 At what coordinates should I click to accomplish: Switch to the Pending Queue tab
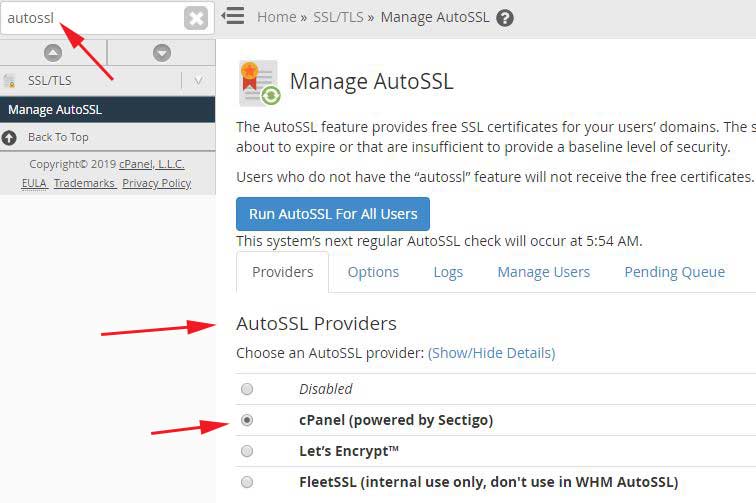[x=675, y=272]
